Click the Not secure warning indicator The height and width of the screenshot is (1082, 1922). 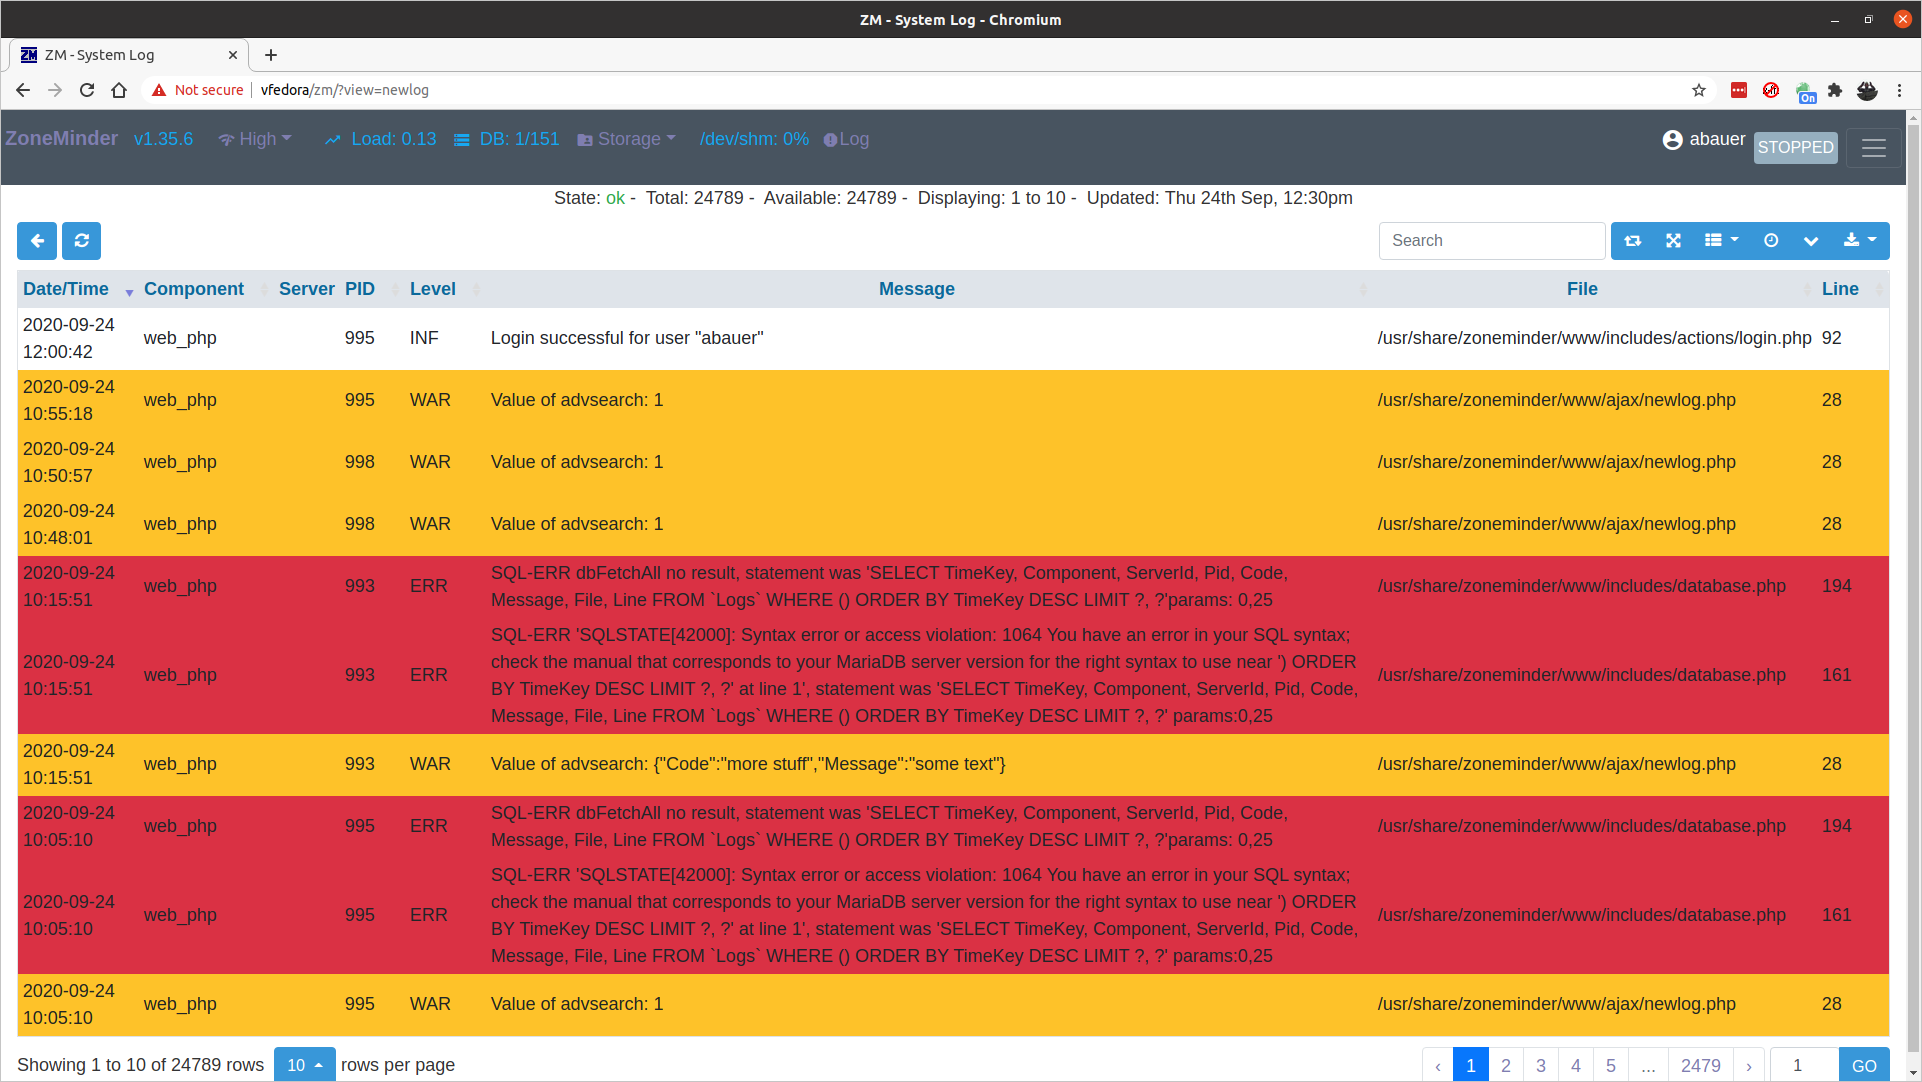click(198, 90)
